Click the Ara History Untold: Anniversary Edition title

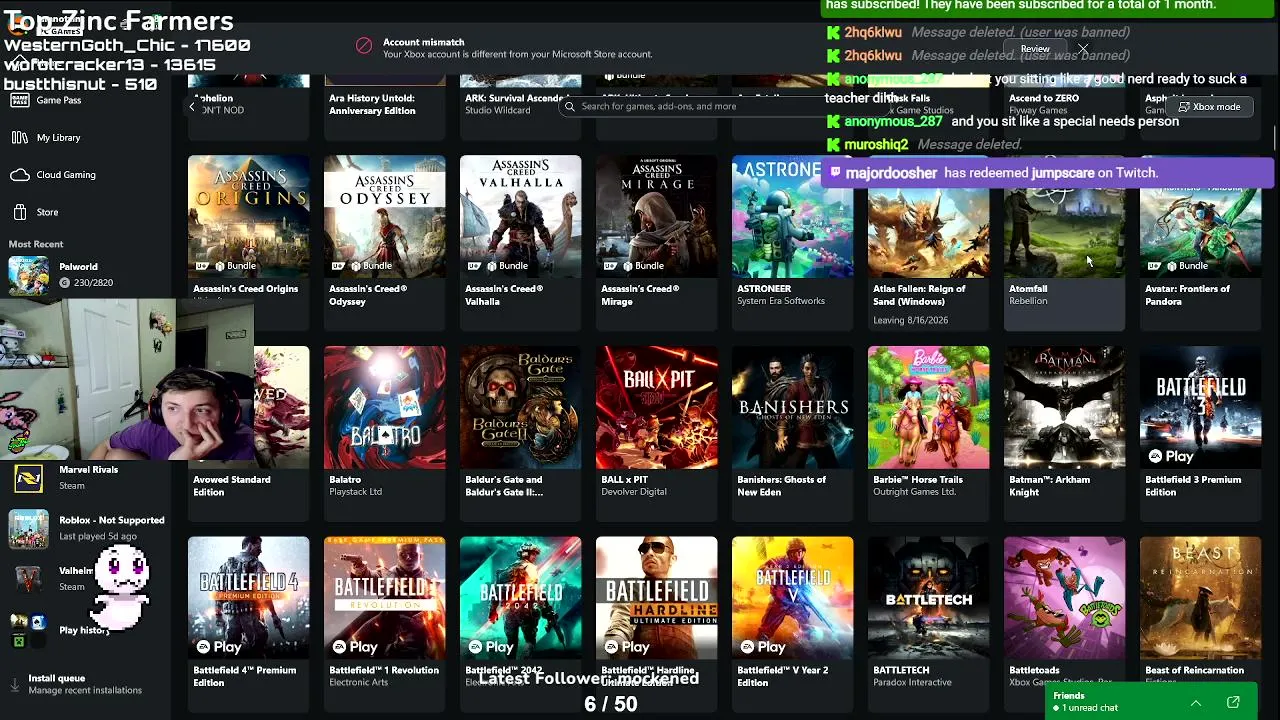point(372,104)
